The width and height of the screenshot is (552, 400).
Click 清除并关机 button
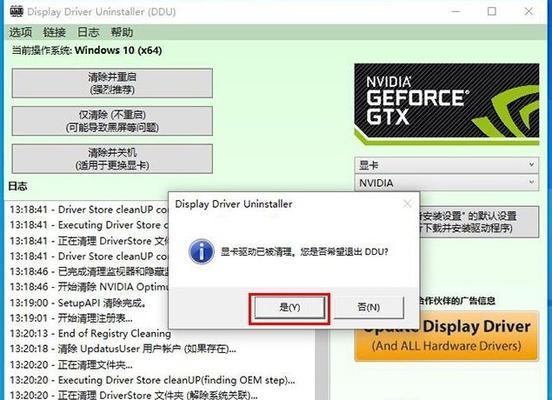[x=112, y=158]
